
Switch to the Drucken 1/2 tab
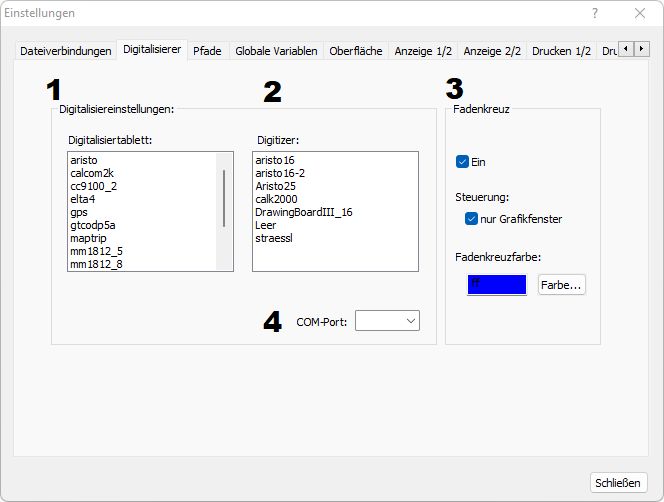coord(561,50)
